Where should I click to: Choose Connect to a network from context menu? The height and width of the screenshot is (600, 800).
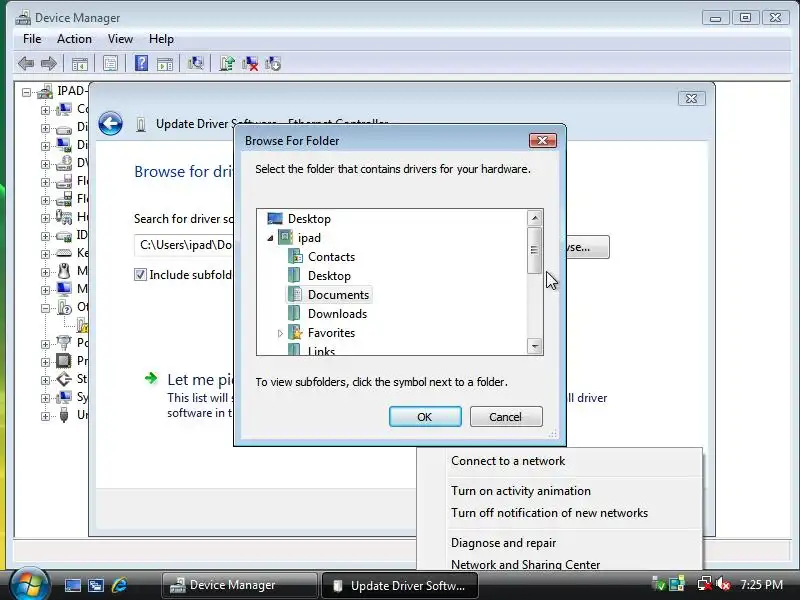pyautogui.click(x=559, y=461)
